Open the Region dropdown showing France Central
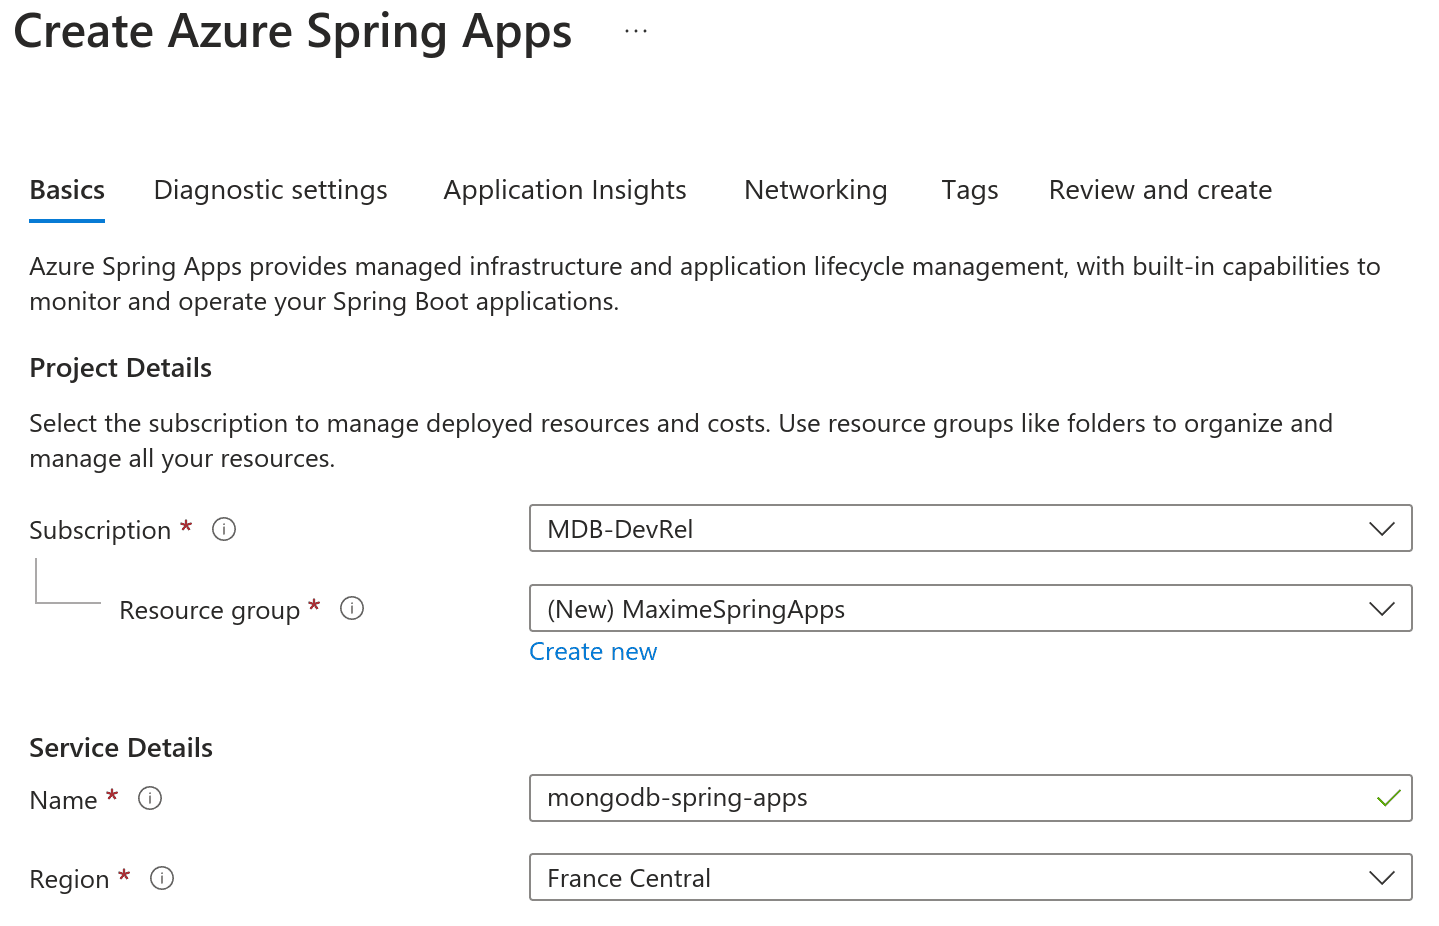The width and height of the screenshot is (1439, 926). [x=969, y=878]
